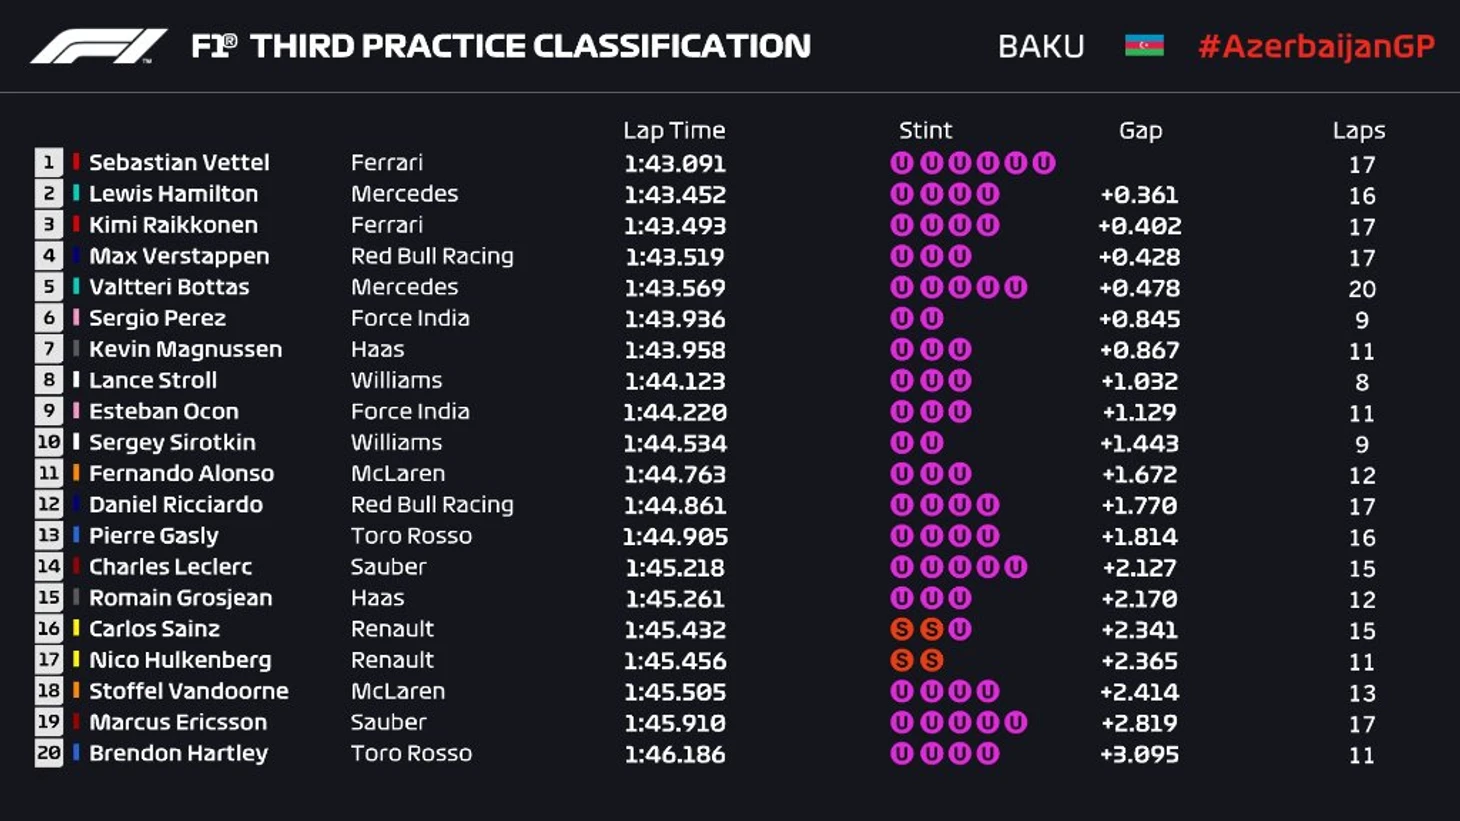1460x821 pixels.
Task: Click the Lap Time column header
Action: pos(674,130)
